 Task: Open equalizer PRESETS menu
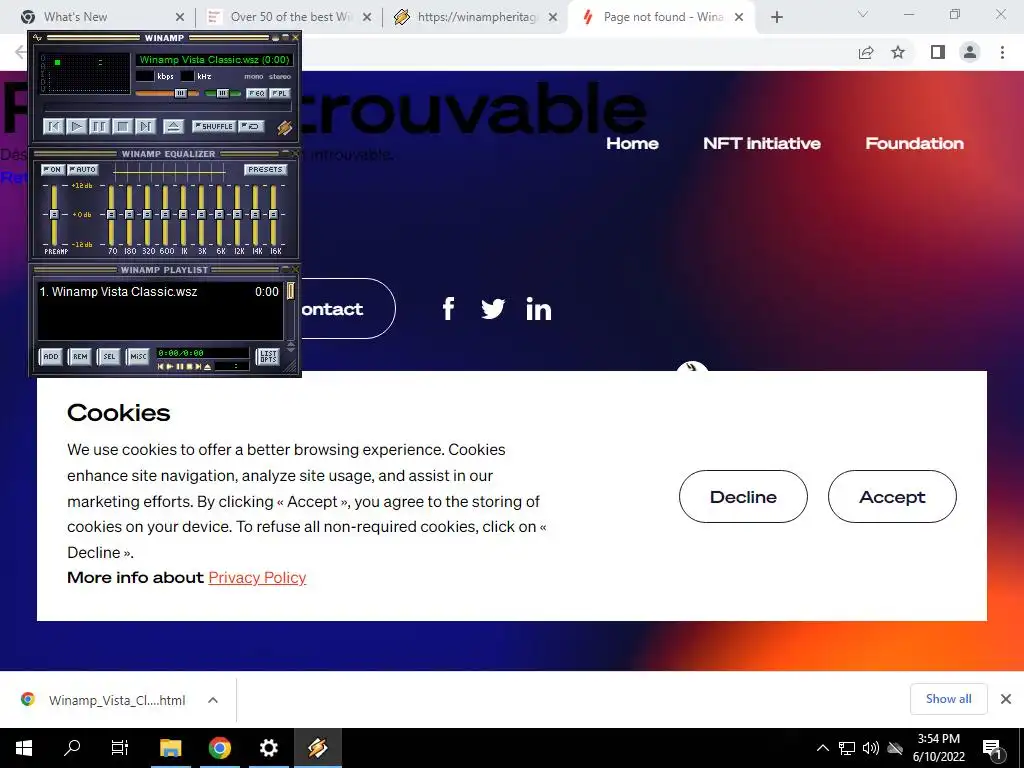265,170
